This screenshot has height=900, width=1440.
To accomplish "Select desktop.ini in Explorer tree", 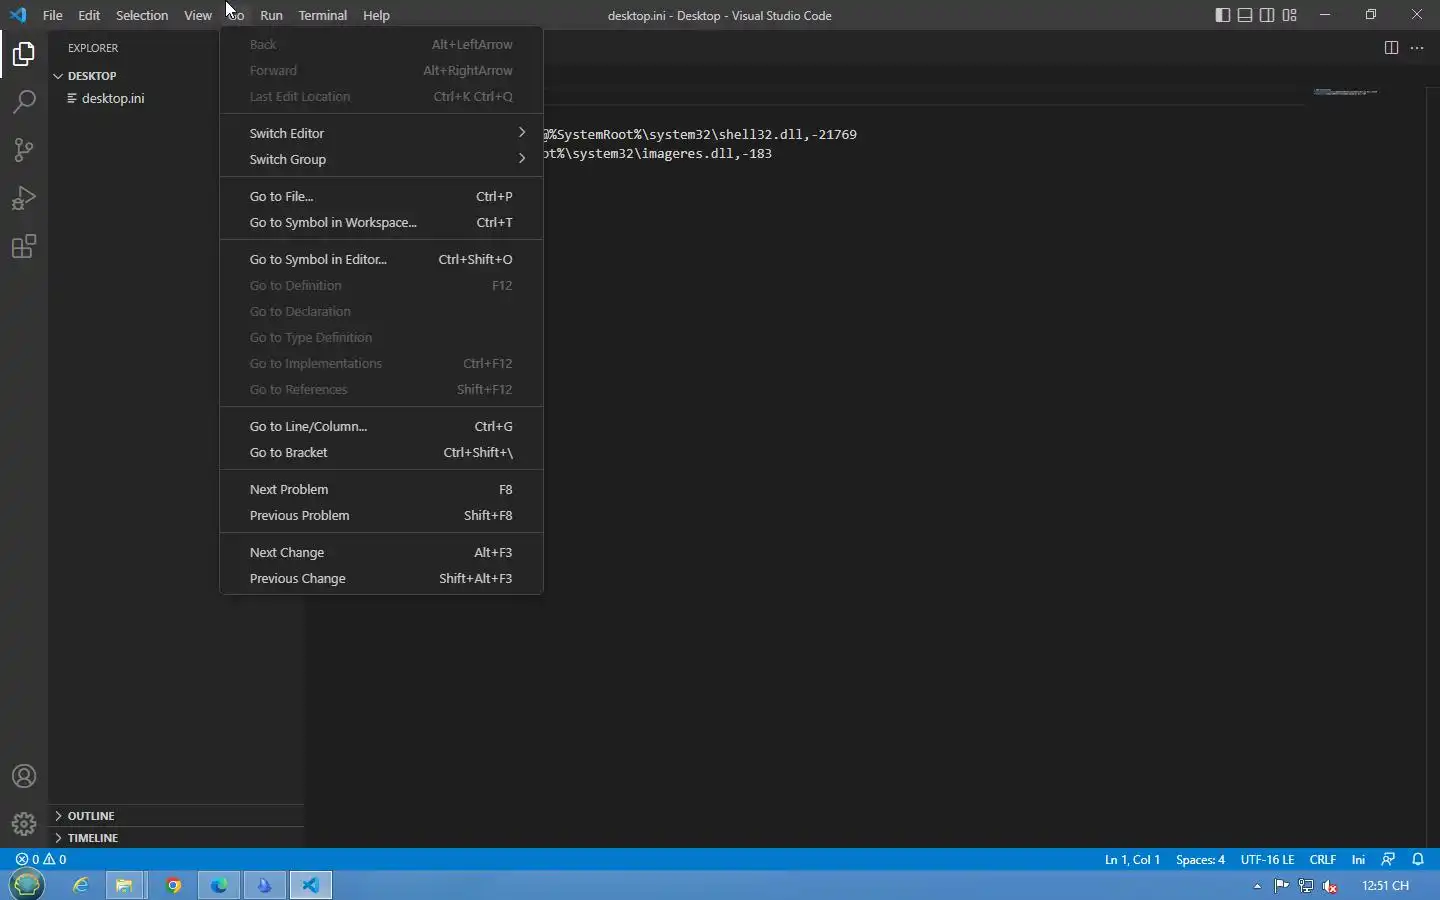I will [176, 98].
